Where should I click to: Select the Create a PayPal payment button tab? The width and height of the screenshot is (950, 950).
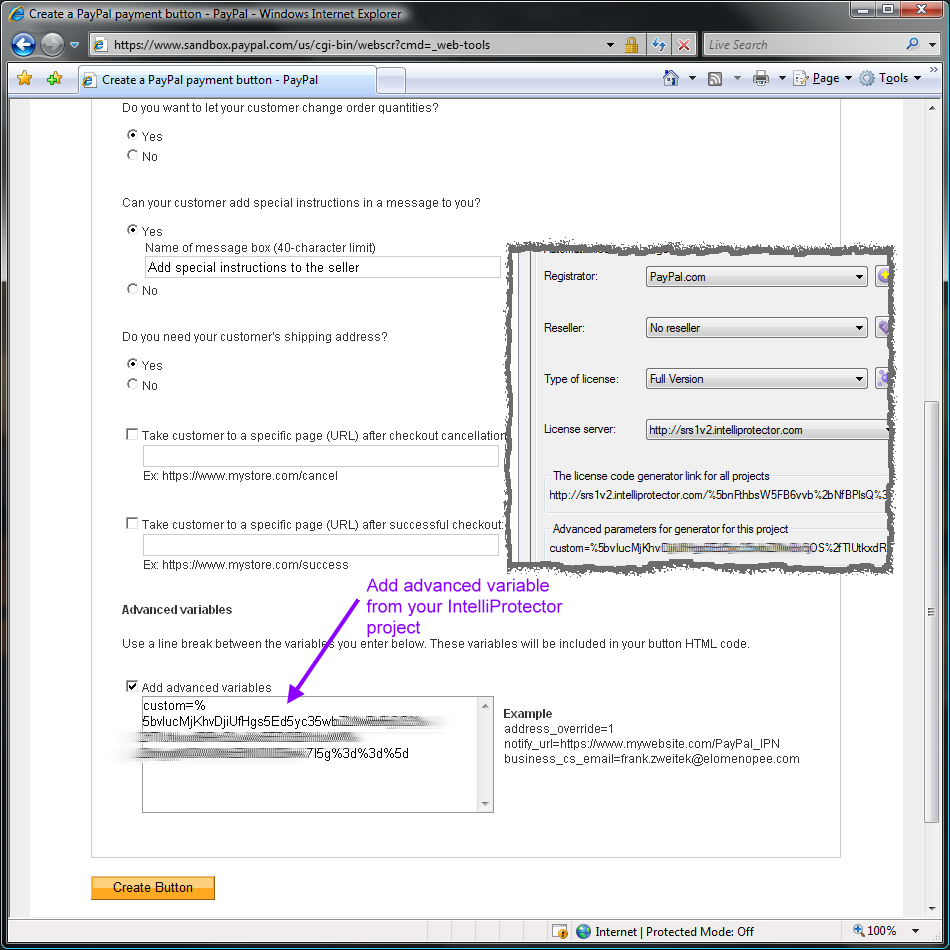pos(227,80)
